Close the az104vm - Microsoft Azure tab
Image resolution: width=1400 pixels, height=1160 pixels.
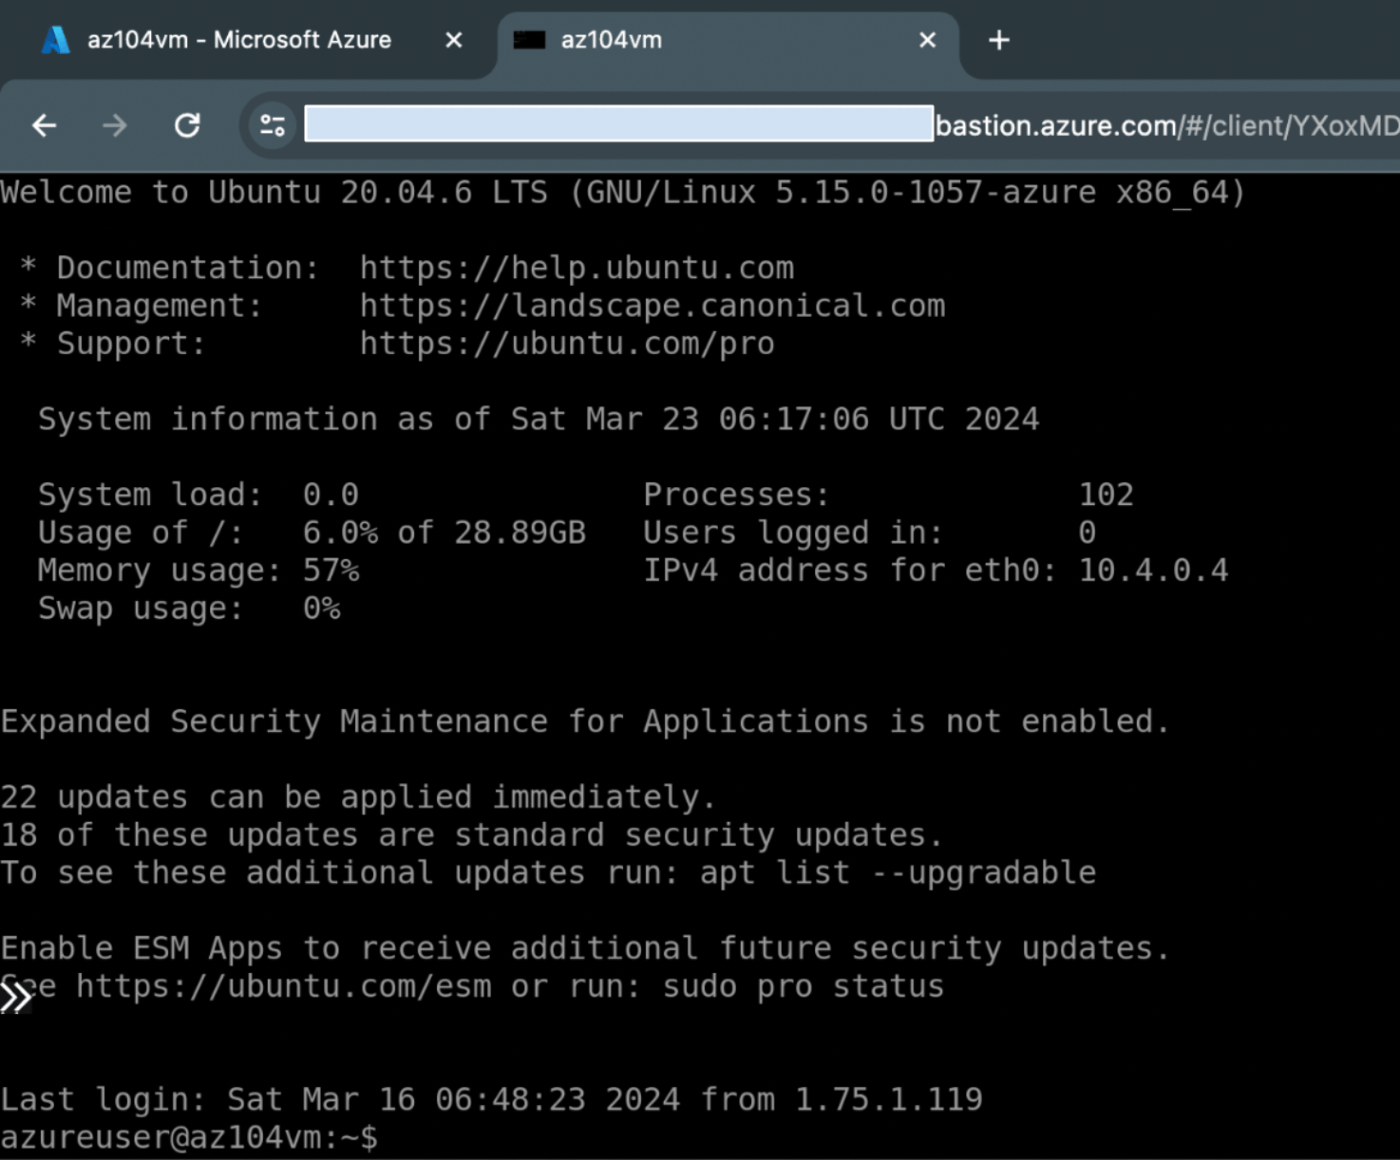coord(453,40)
